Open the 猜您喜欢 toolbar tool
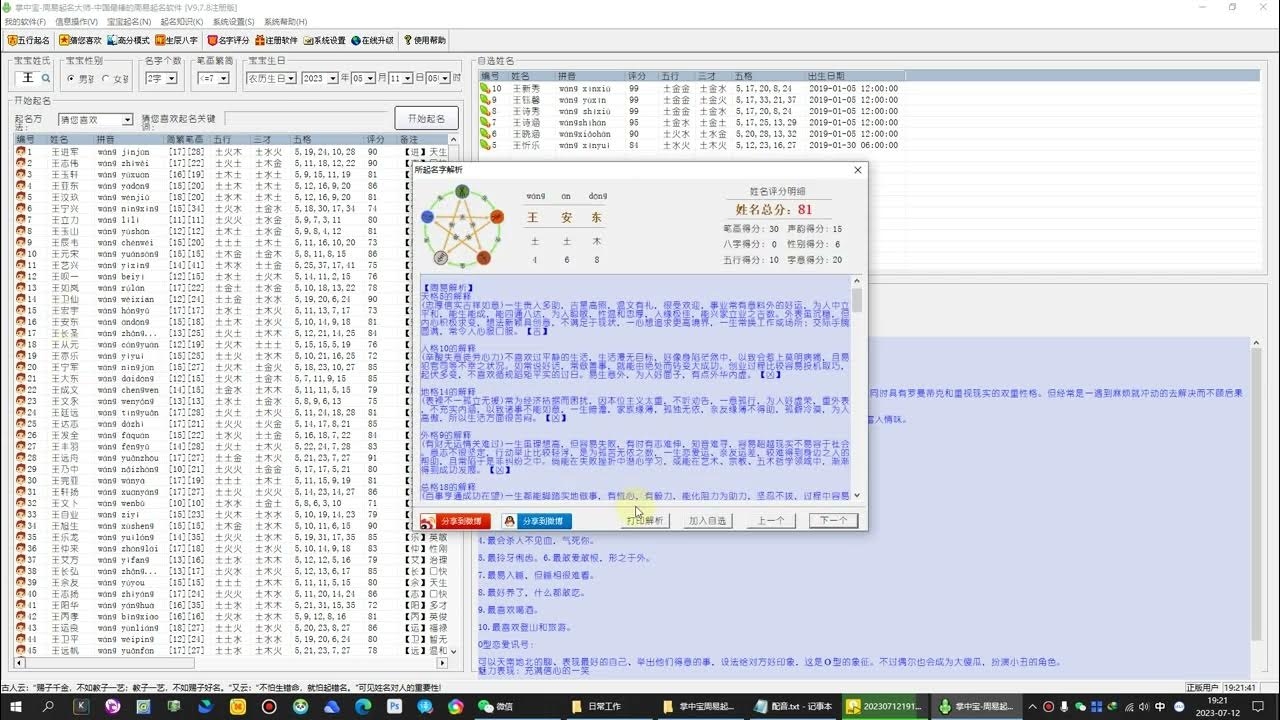 coord(80,41)
